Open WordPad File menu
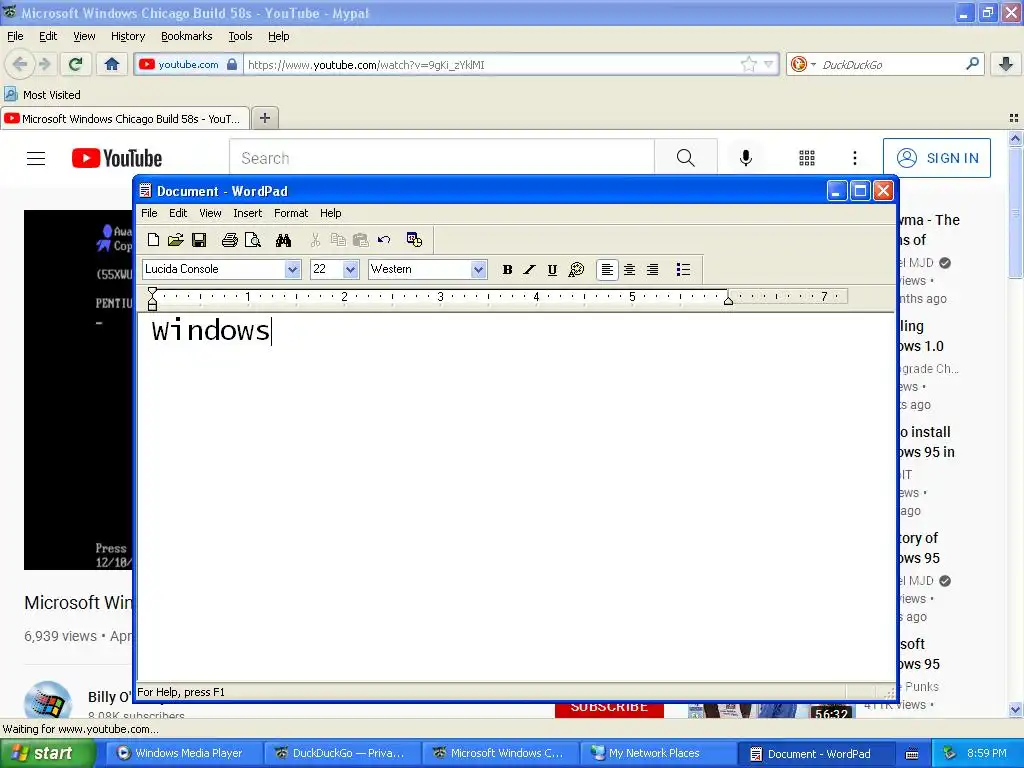The image size is (1024, 768). [x=149, y=213]
